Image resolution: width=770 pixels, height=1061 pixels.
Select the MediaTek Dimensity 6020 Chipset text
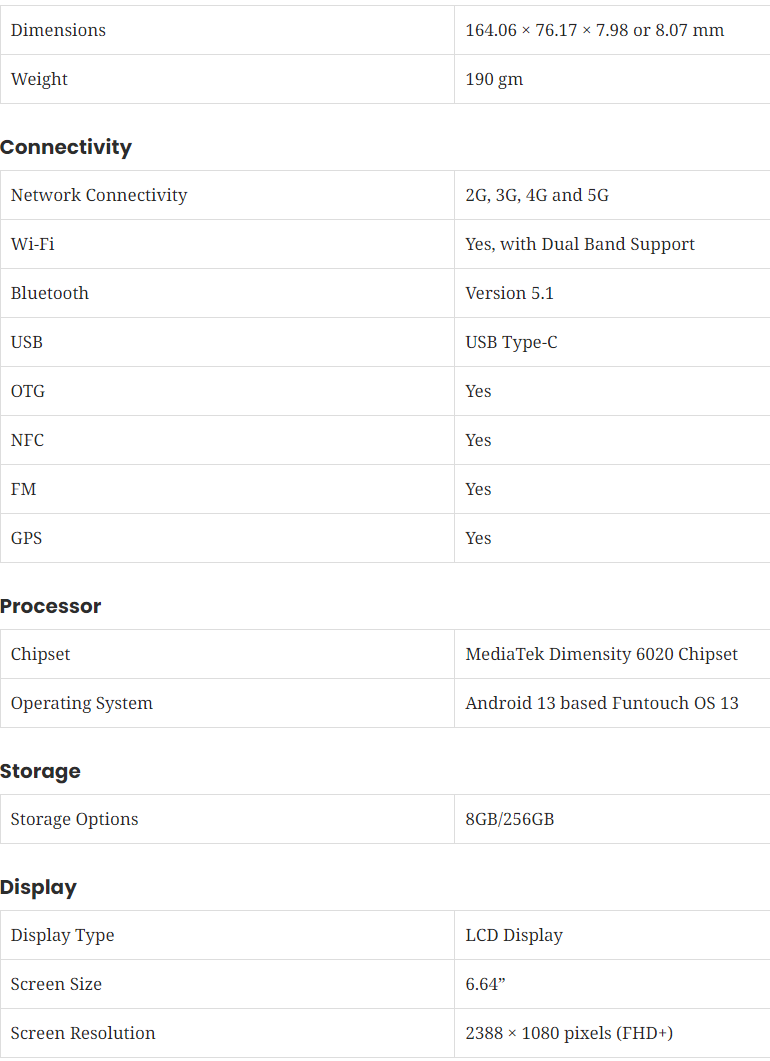tap(601, 654)
